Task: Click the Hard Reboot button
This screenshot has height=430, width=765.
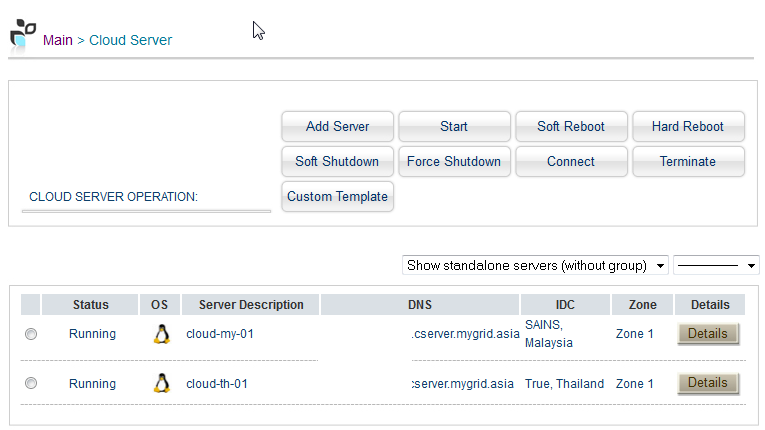Action: click(x=688, y=127)
